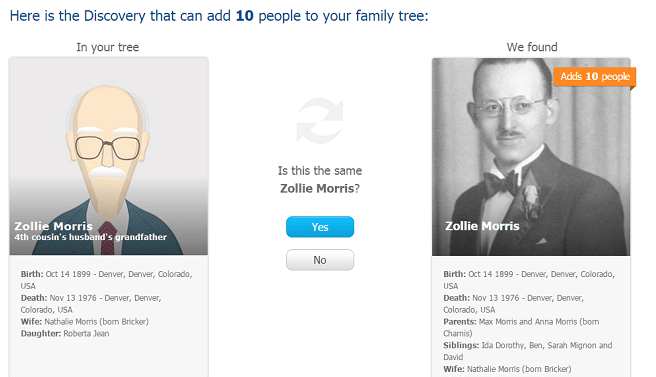Click Wife Nathalie Morris in left card
The height and width of the screenshot is (377, 656).
[x=85, y=322]
